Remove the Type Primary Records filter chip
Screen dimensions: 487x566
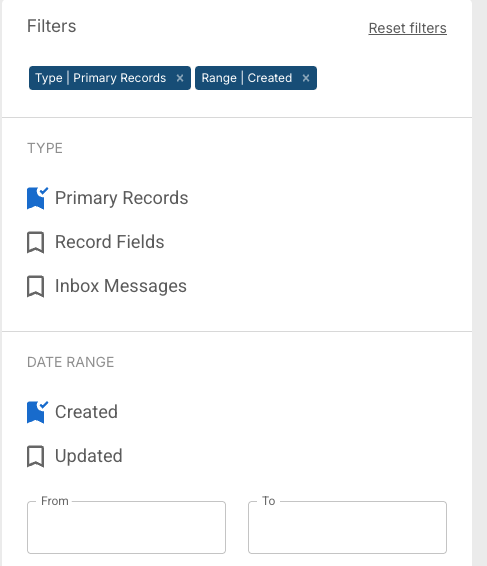tap(180, 78)
